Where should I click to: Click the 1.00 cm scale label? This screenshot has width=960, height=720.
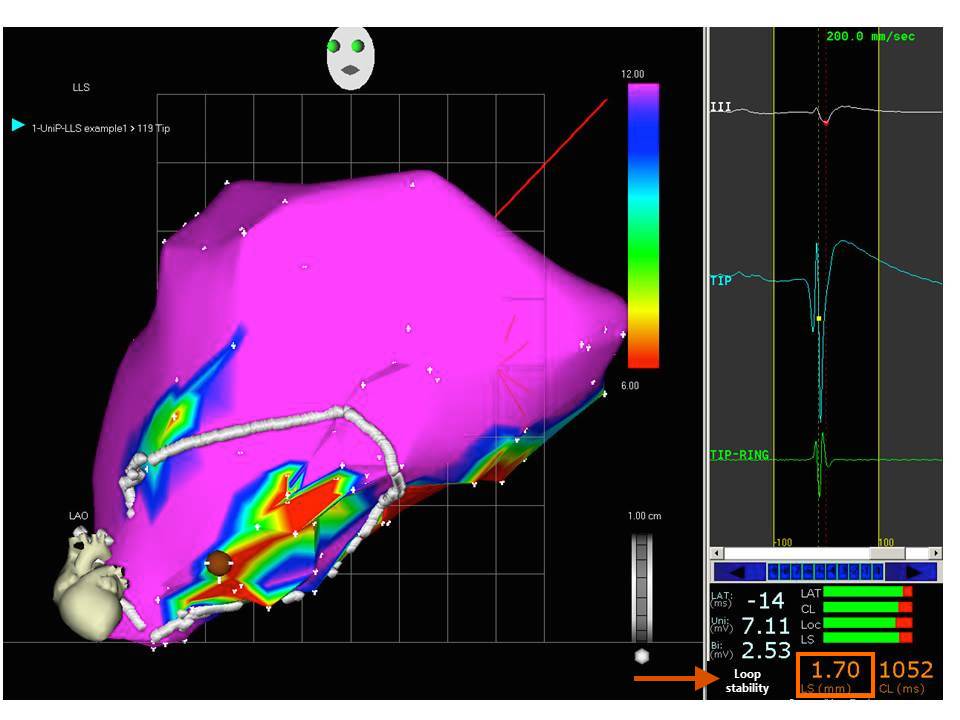click(x=644, y=516)
